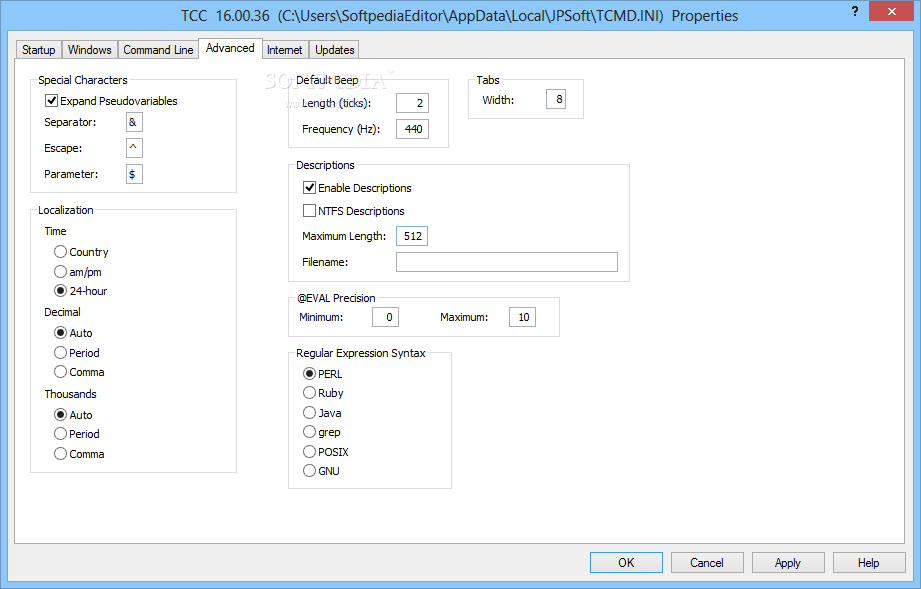Image resolution: width=921 pixels, height=589 pixels.
Task: Open the Updates tab
Action: pos(335,50)
